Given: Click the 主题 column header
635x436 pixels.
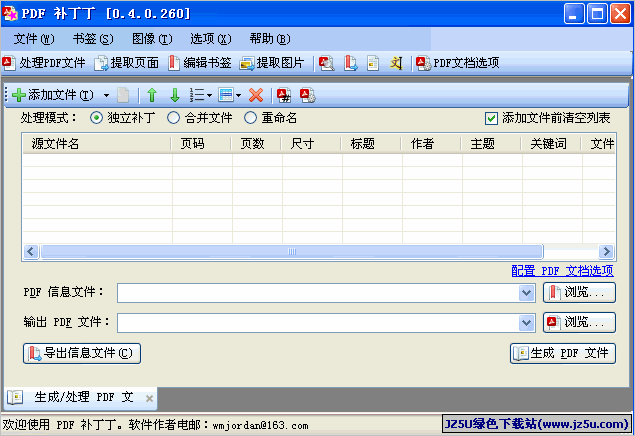Looking at the screenshot, I should pyautogui.click(x=491, y=144).
